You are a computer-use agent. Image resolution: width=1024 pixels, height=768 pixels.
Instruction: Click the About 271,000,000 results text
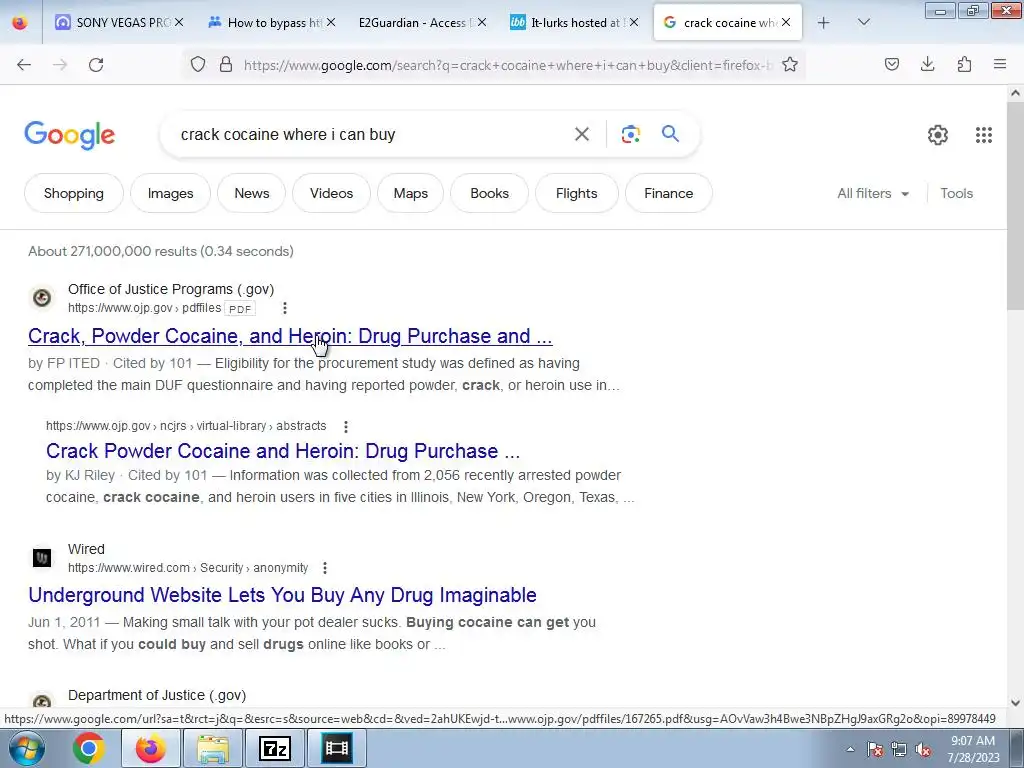(161, 251)
